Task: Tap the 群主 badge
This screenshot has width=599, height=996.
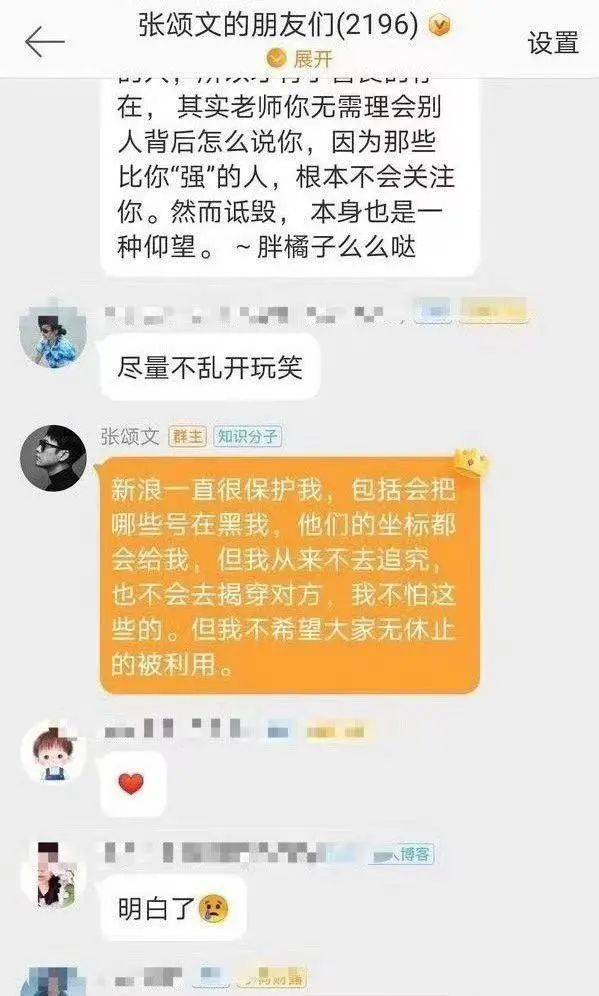Action: coord(187,436)
